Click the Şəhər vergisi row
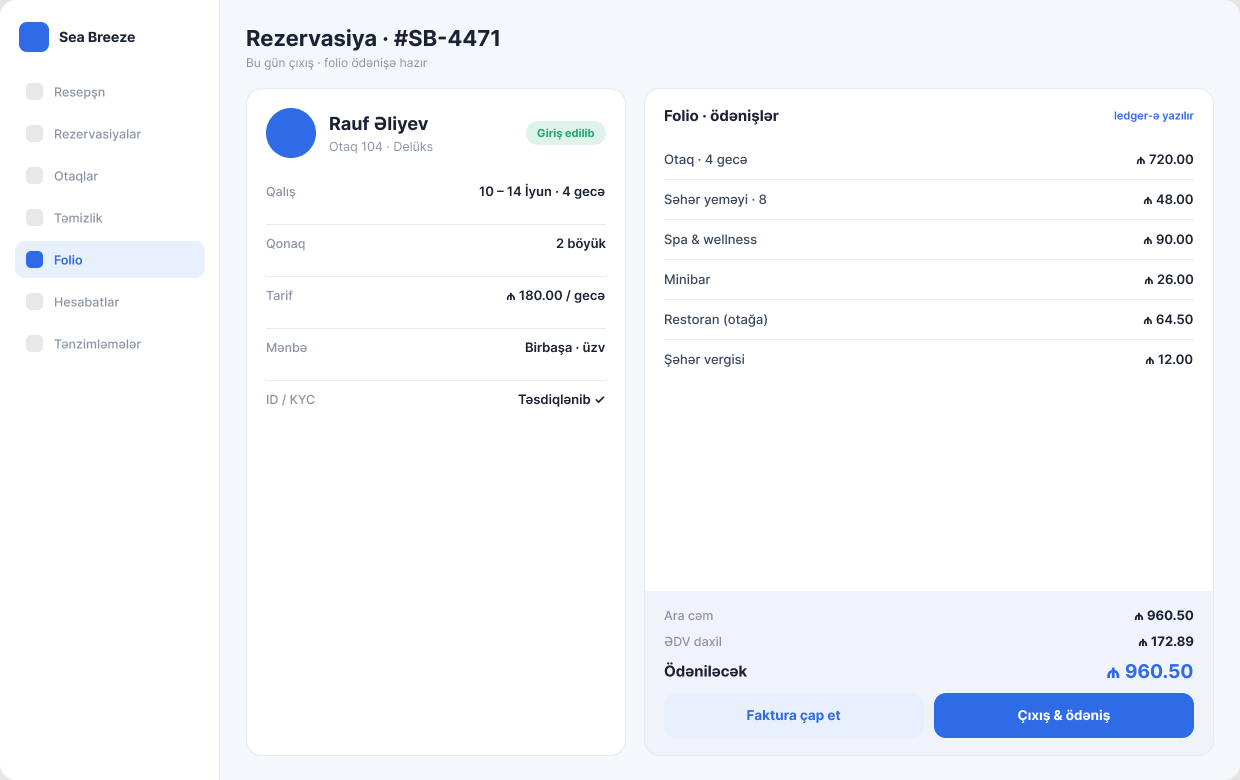The height and width of the screenshot is (780, 1240). pos(929,360)
